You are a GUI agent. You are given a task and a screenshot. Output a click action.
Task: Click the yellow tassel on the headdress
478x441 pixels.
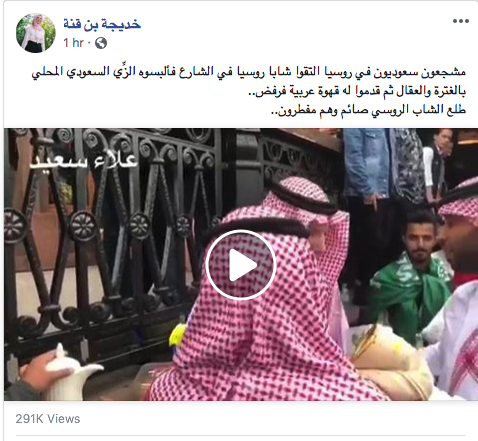(178, 335)
